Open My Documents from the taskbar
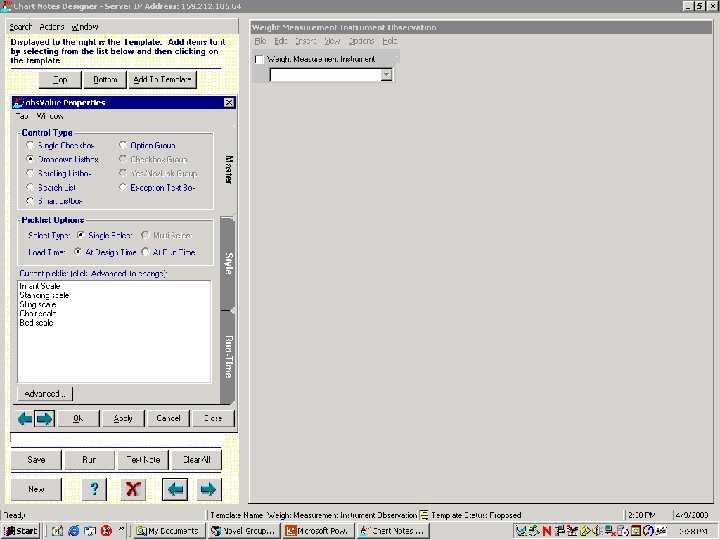This screenshot has height=540, width=720. 168,531
